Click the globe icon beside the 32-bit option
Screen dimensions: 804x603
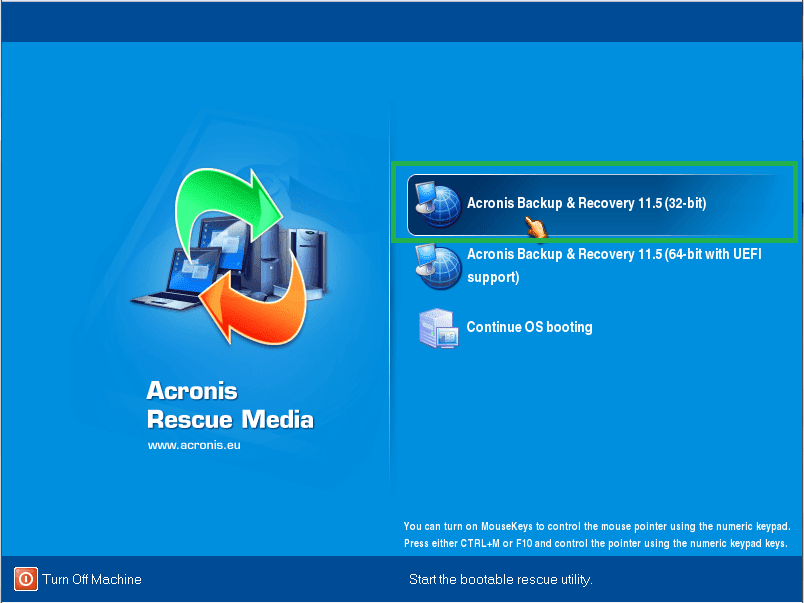click(438, 204)
